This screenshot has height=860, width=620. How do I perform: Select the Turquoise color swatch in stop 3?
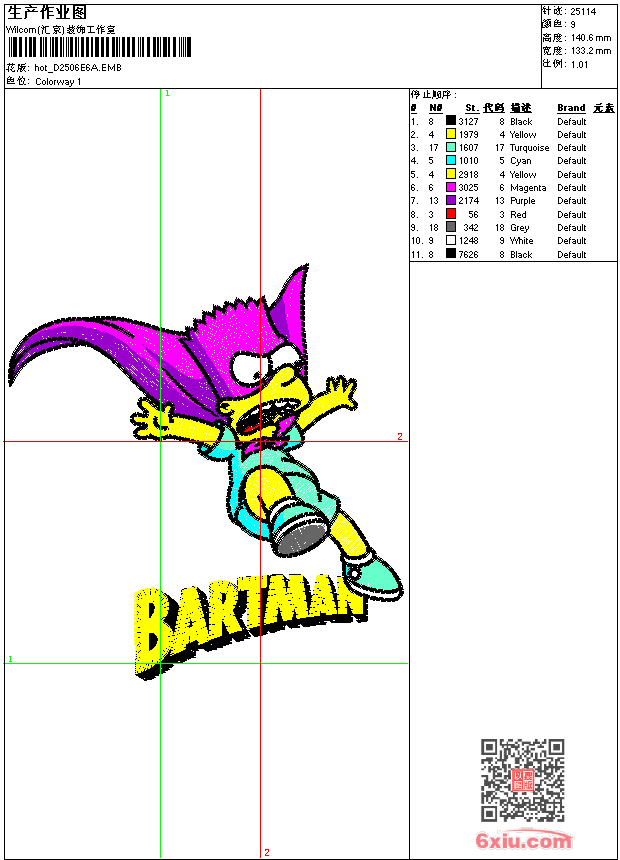[x=450, y=147]
